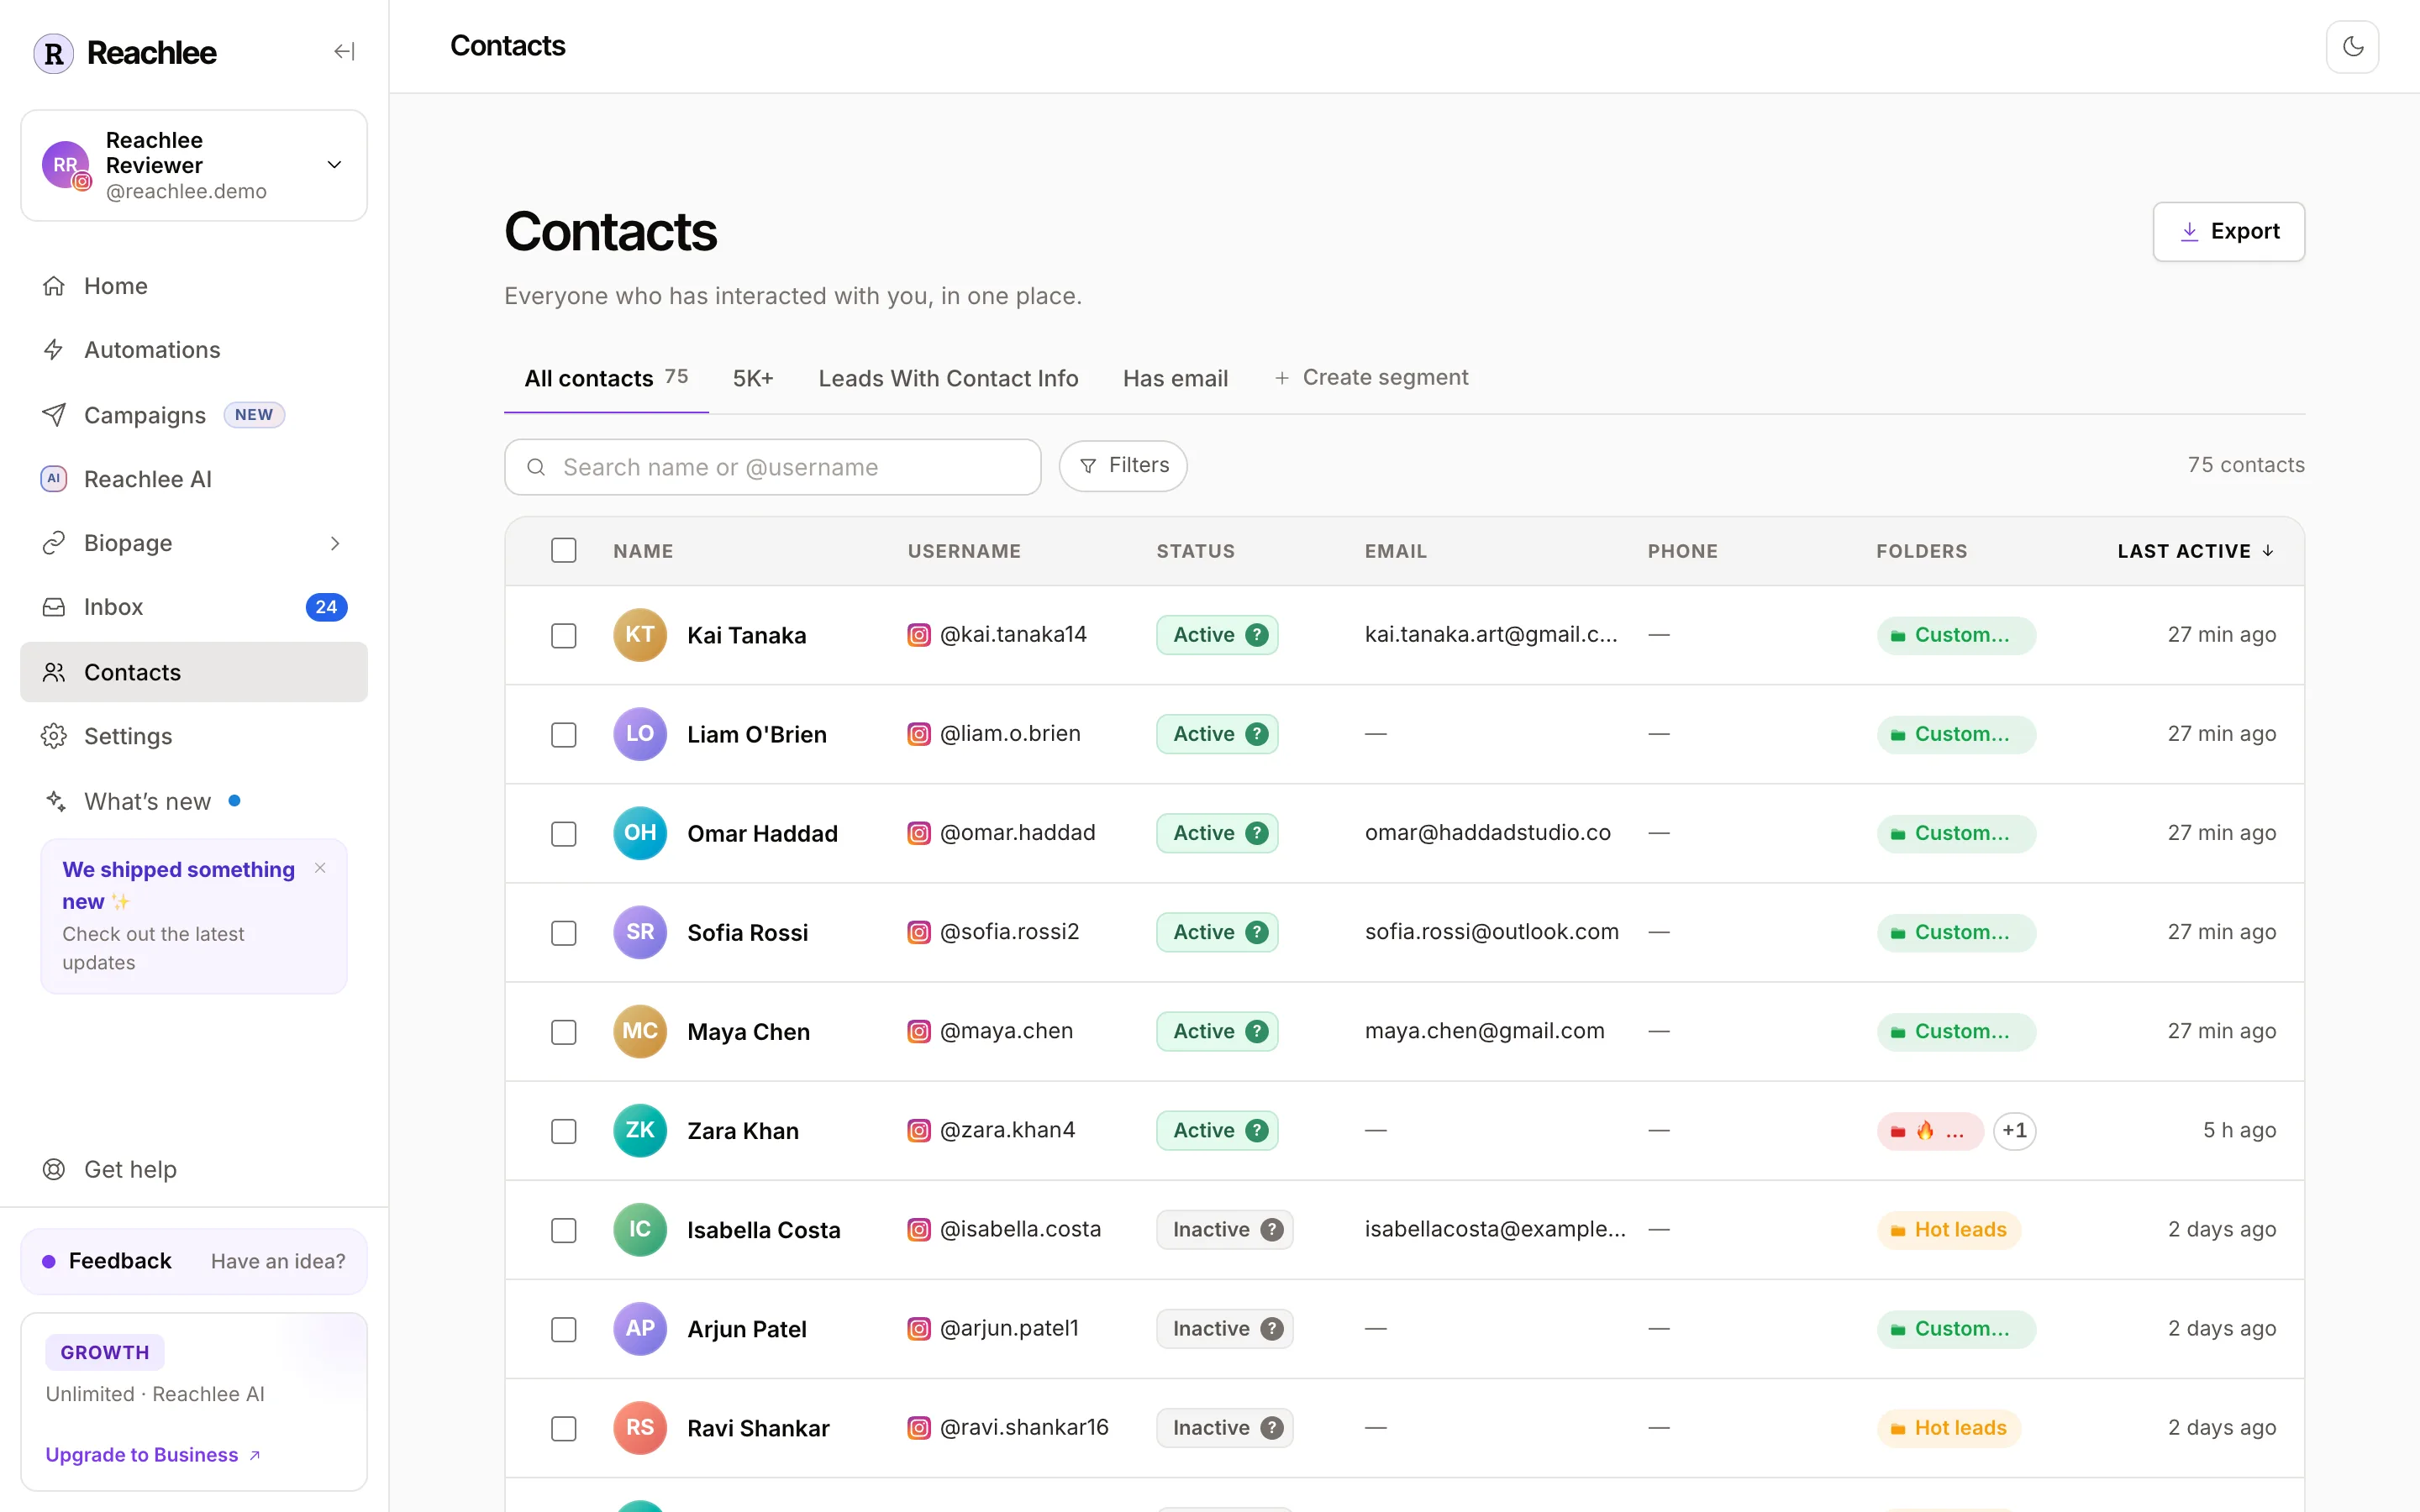Click the RR account avatar
This screenshot has height=1512, width=2420.
[x=65, y=165]
